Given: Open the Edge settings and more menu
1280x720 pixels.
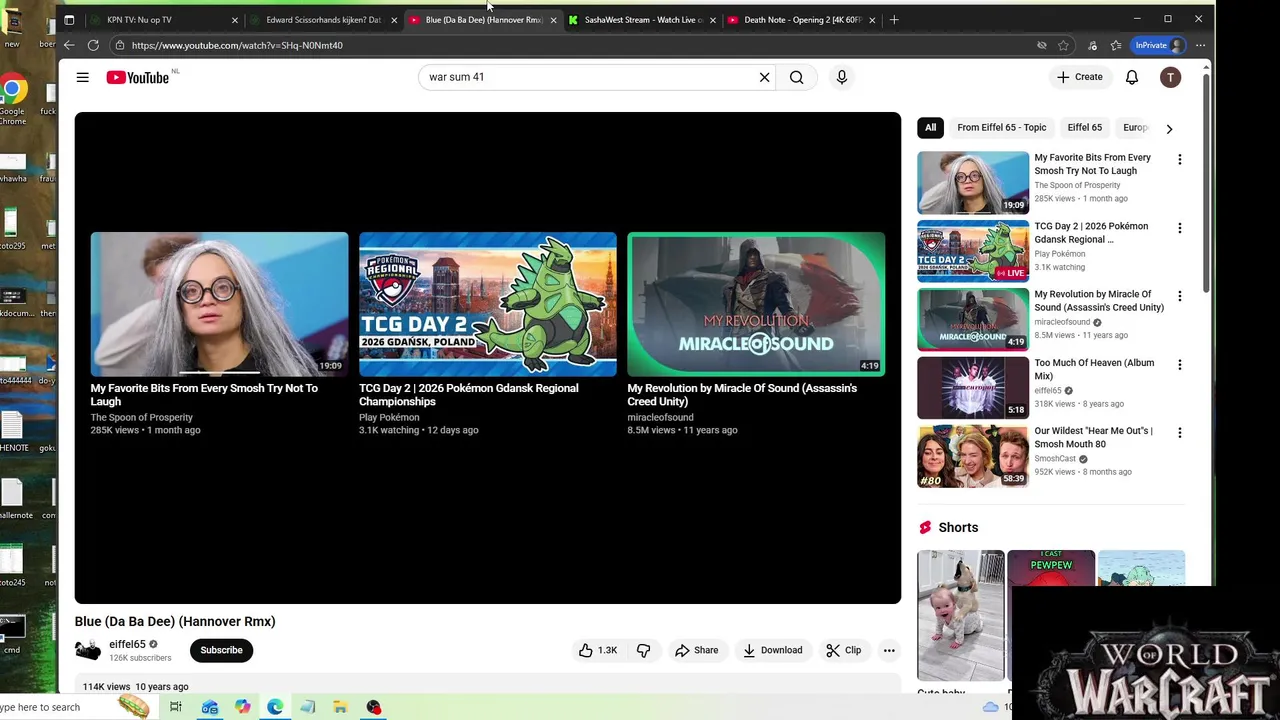Looking at the screenshot, I should [x=1200, y=45].
